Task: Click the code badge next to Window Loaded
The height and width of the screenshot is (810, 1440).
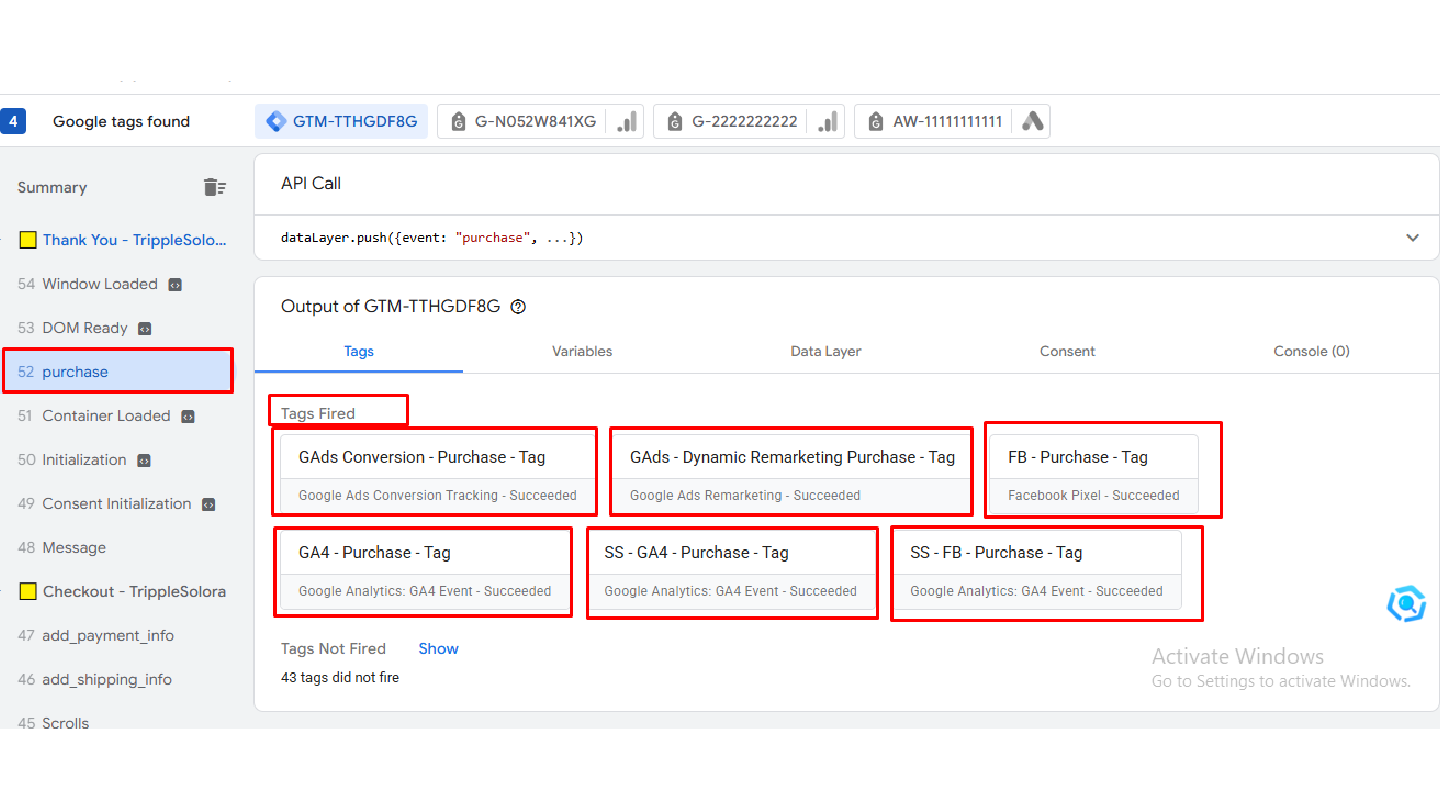Action: pos(175,284)
